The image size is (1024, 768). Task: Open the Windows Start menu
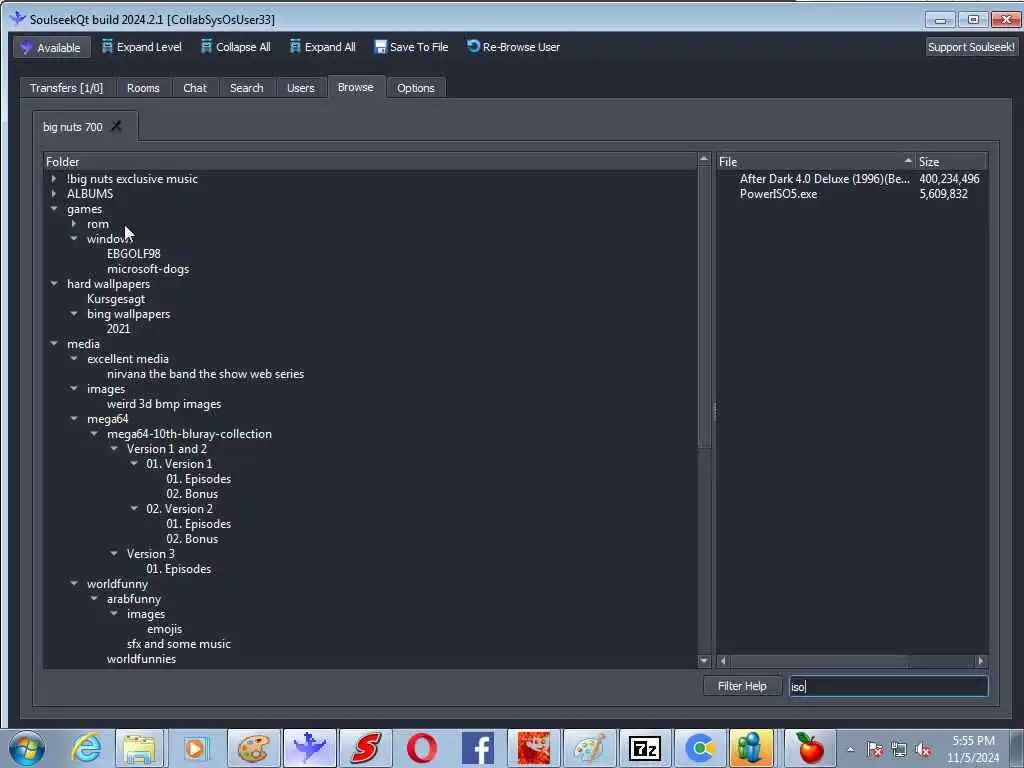pos(27,748)
